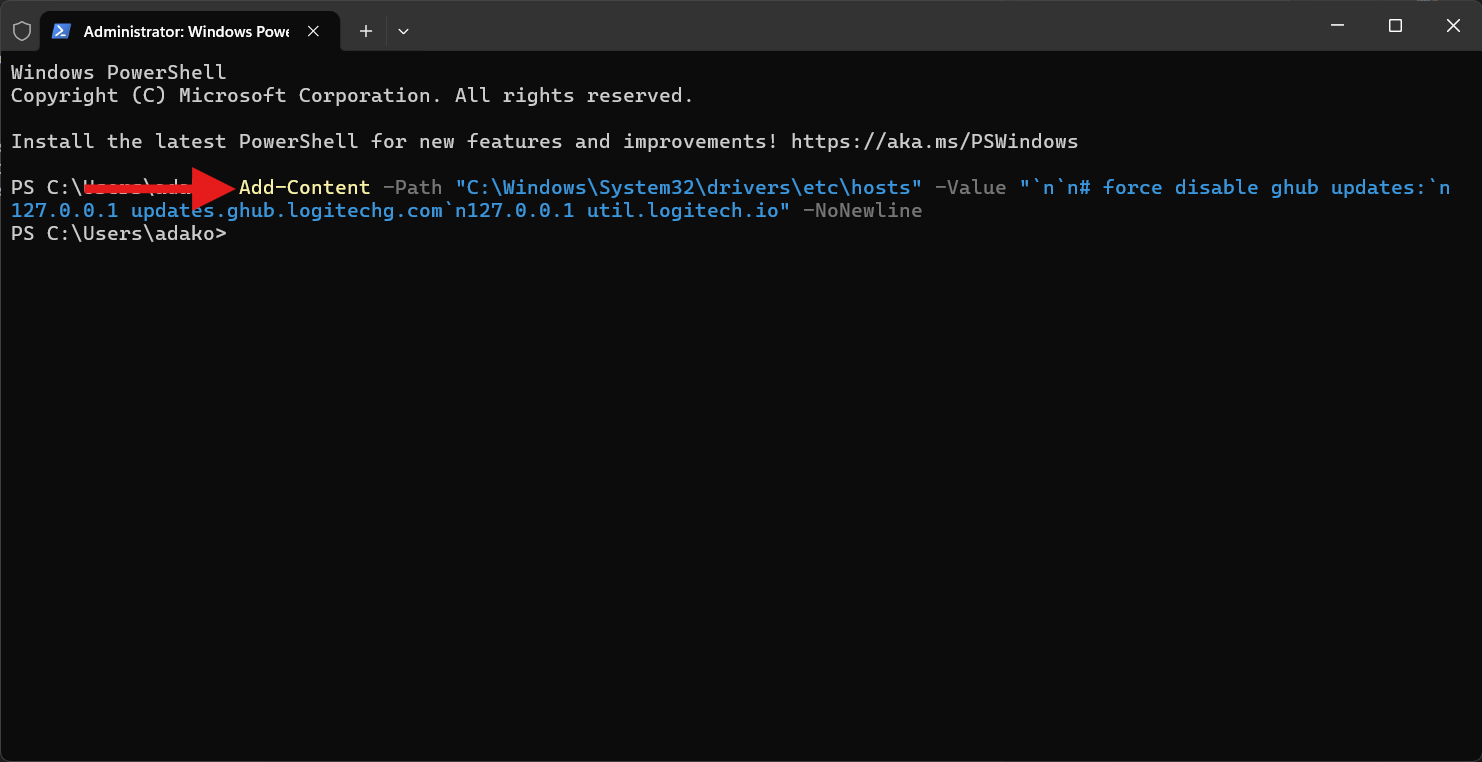Click util.logitech.io hostname text
This screenshot has width=1482, height=762.
click(686, 210)
